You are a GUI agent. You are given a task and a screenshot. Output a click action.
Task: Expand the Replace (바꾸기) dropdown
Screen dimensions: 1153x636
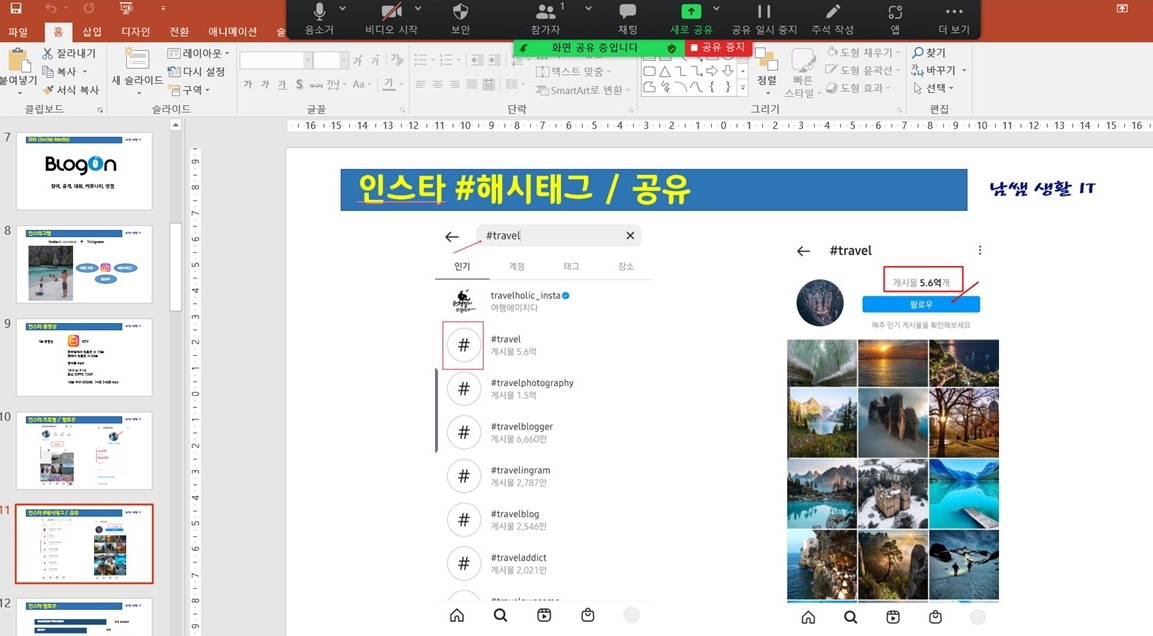point(964,71)
